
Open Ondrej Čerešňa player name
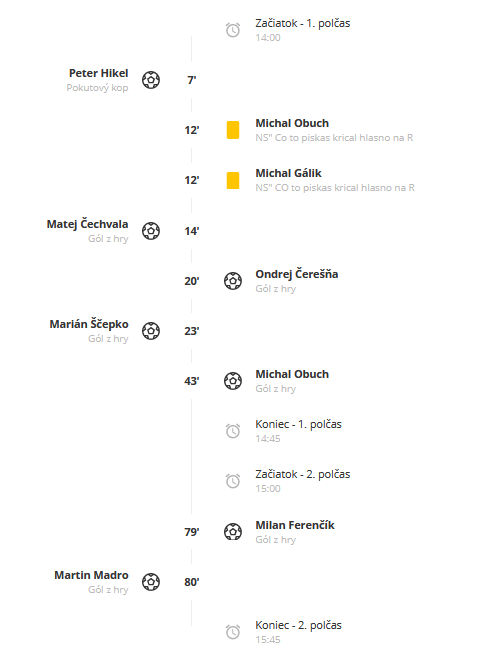[297, 274]
